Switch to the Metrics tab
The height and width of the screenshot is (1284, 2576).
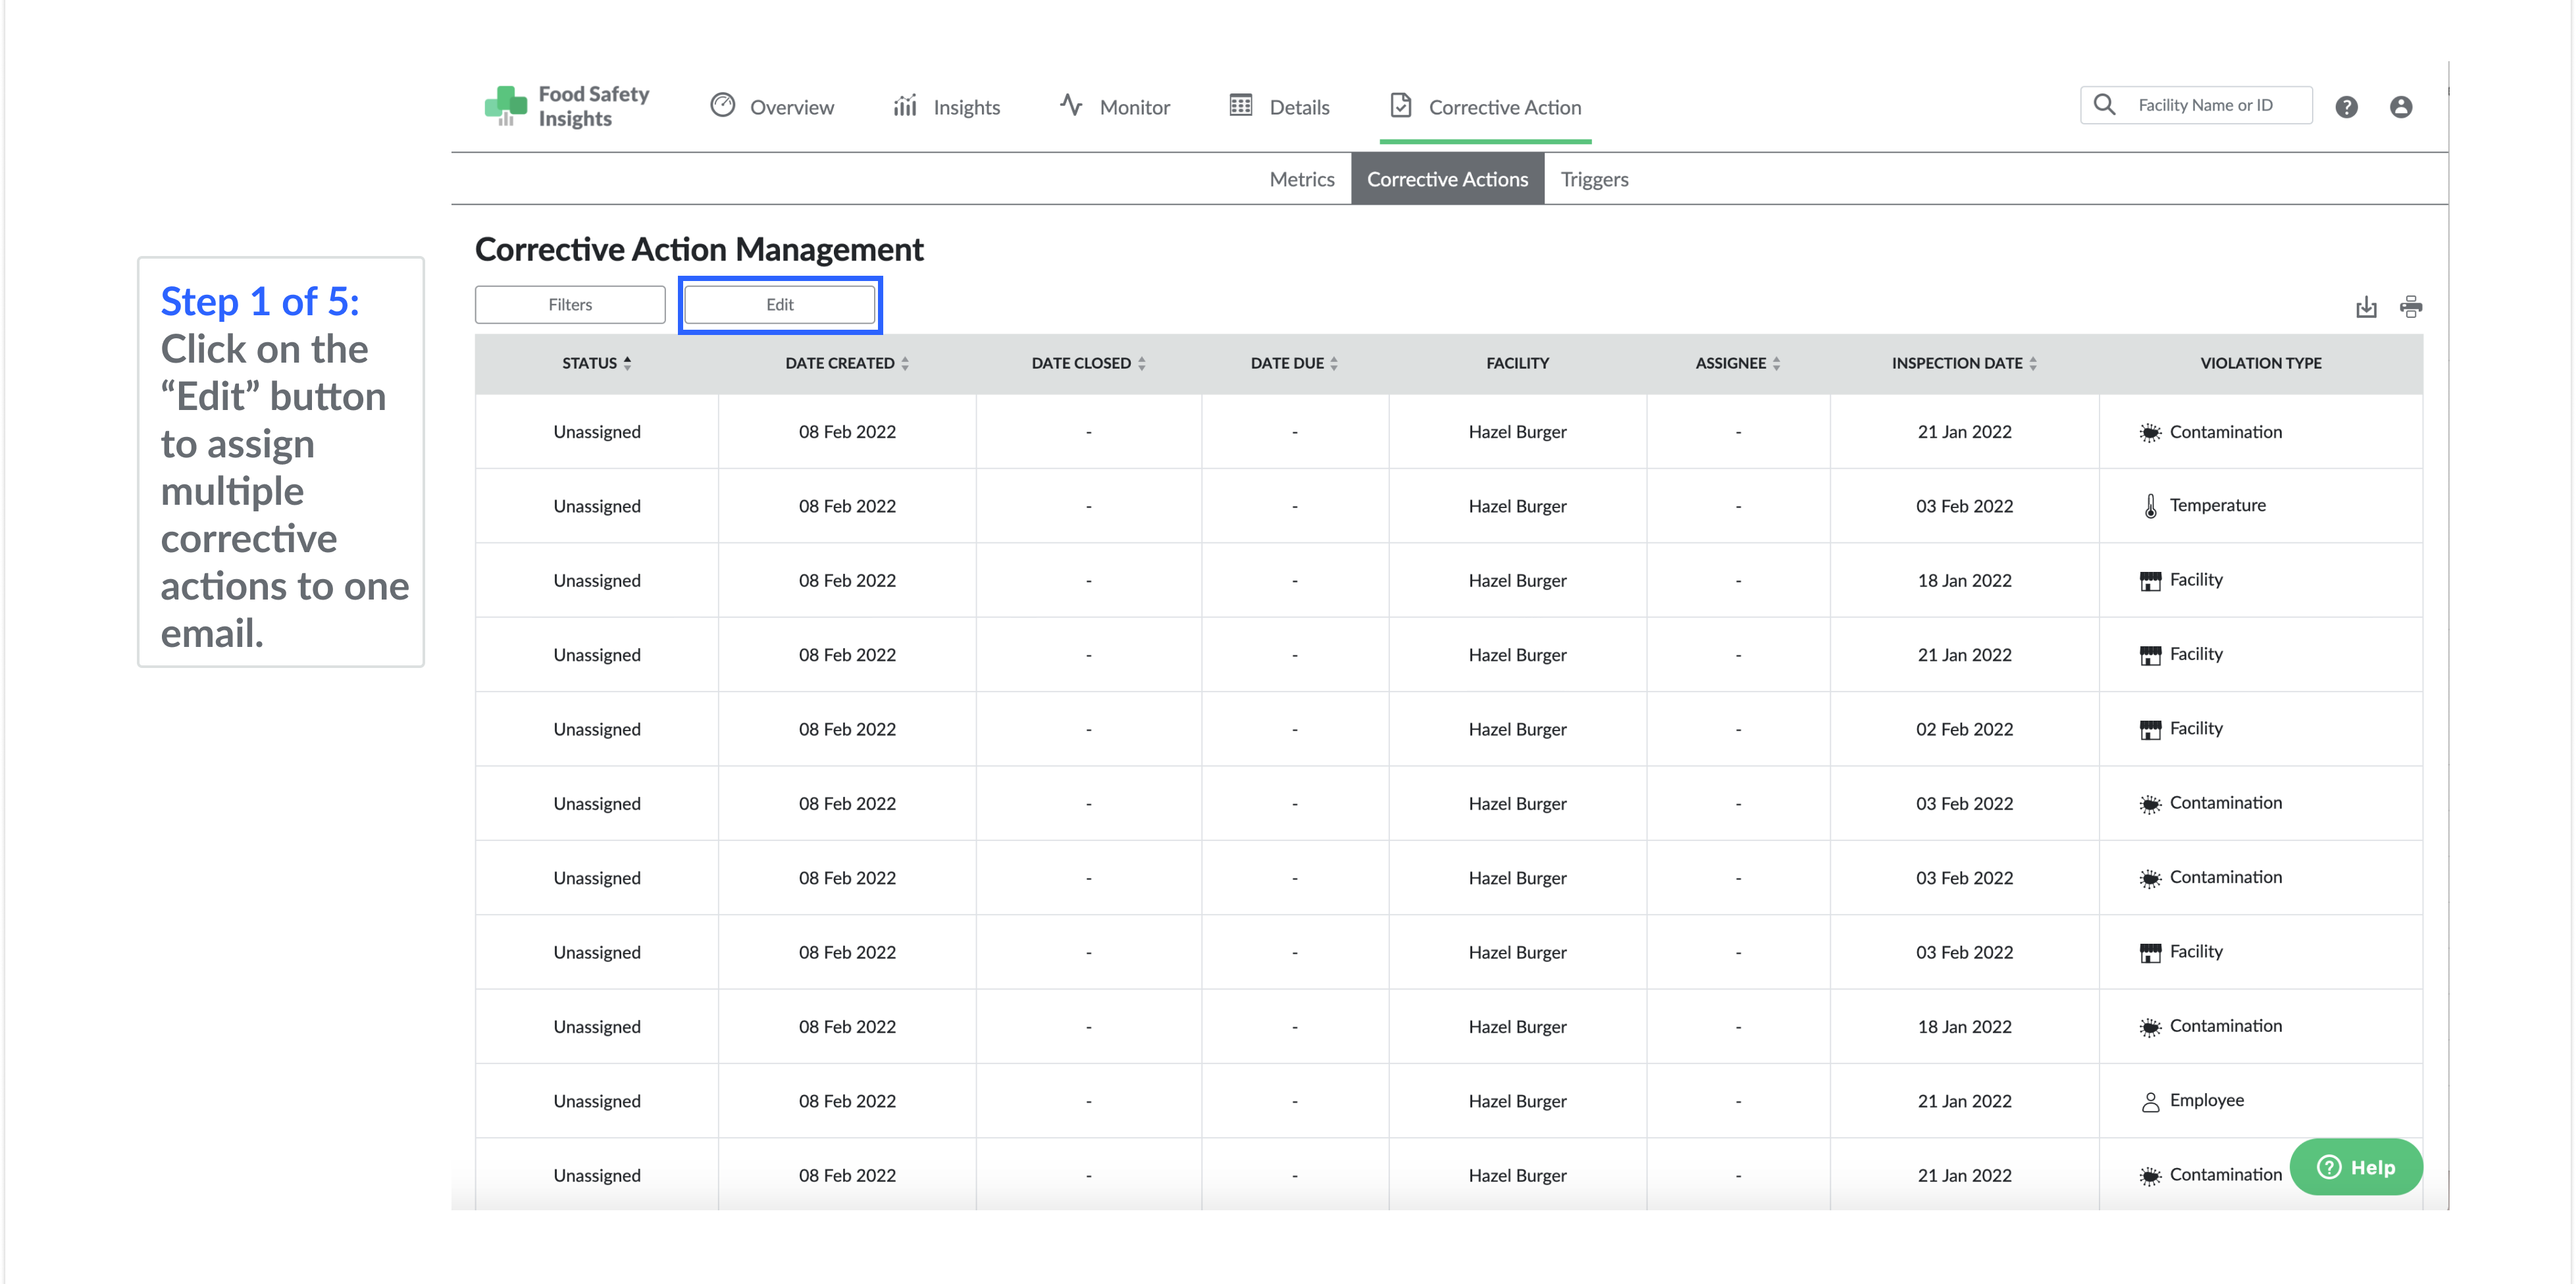pos(1301,179)
